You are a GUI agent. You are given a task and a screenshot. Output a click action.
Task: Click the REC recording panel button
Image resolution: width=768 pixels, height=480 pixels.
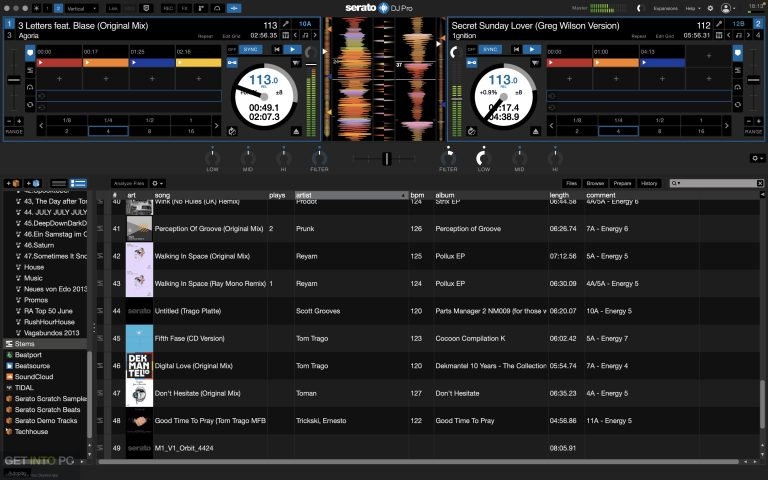tap(168, 8)
